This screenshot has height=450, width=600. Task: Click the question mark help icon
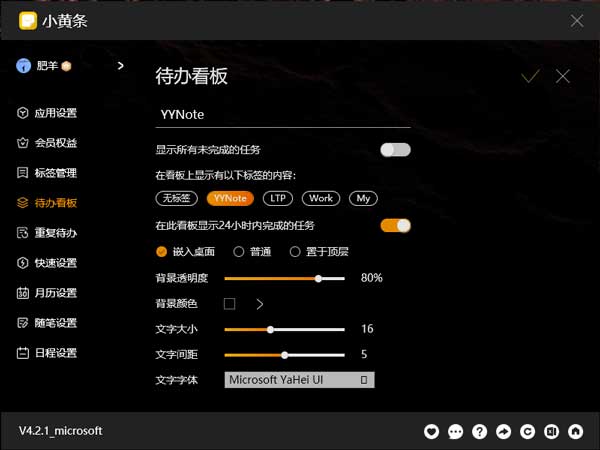[x=479, y=432]
